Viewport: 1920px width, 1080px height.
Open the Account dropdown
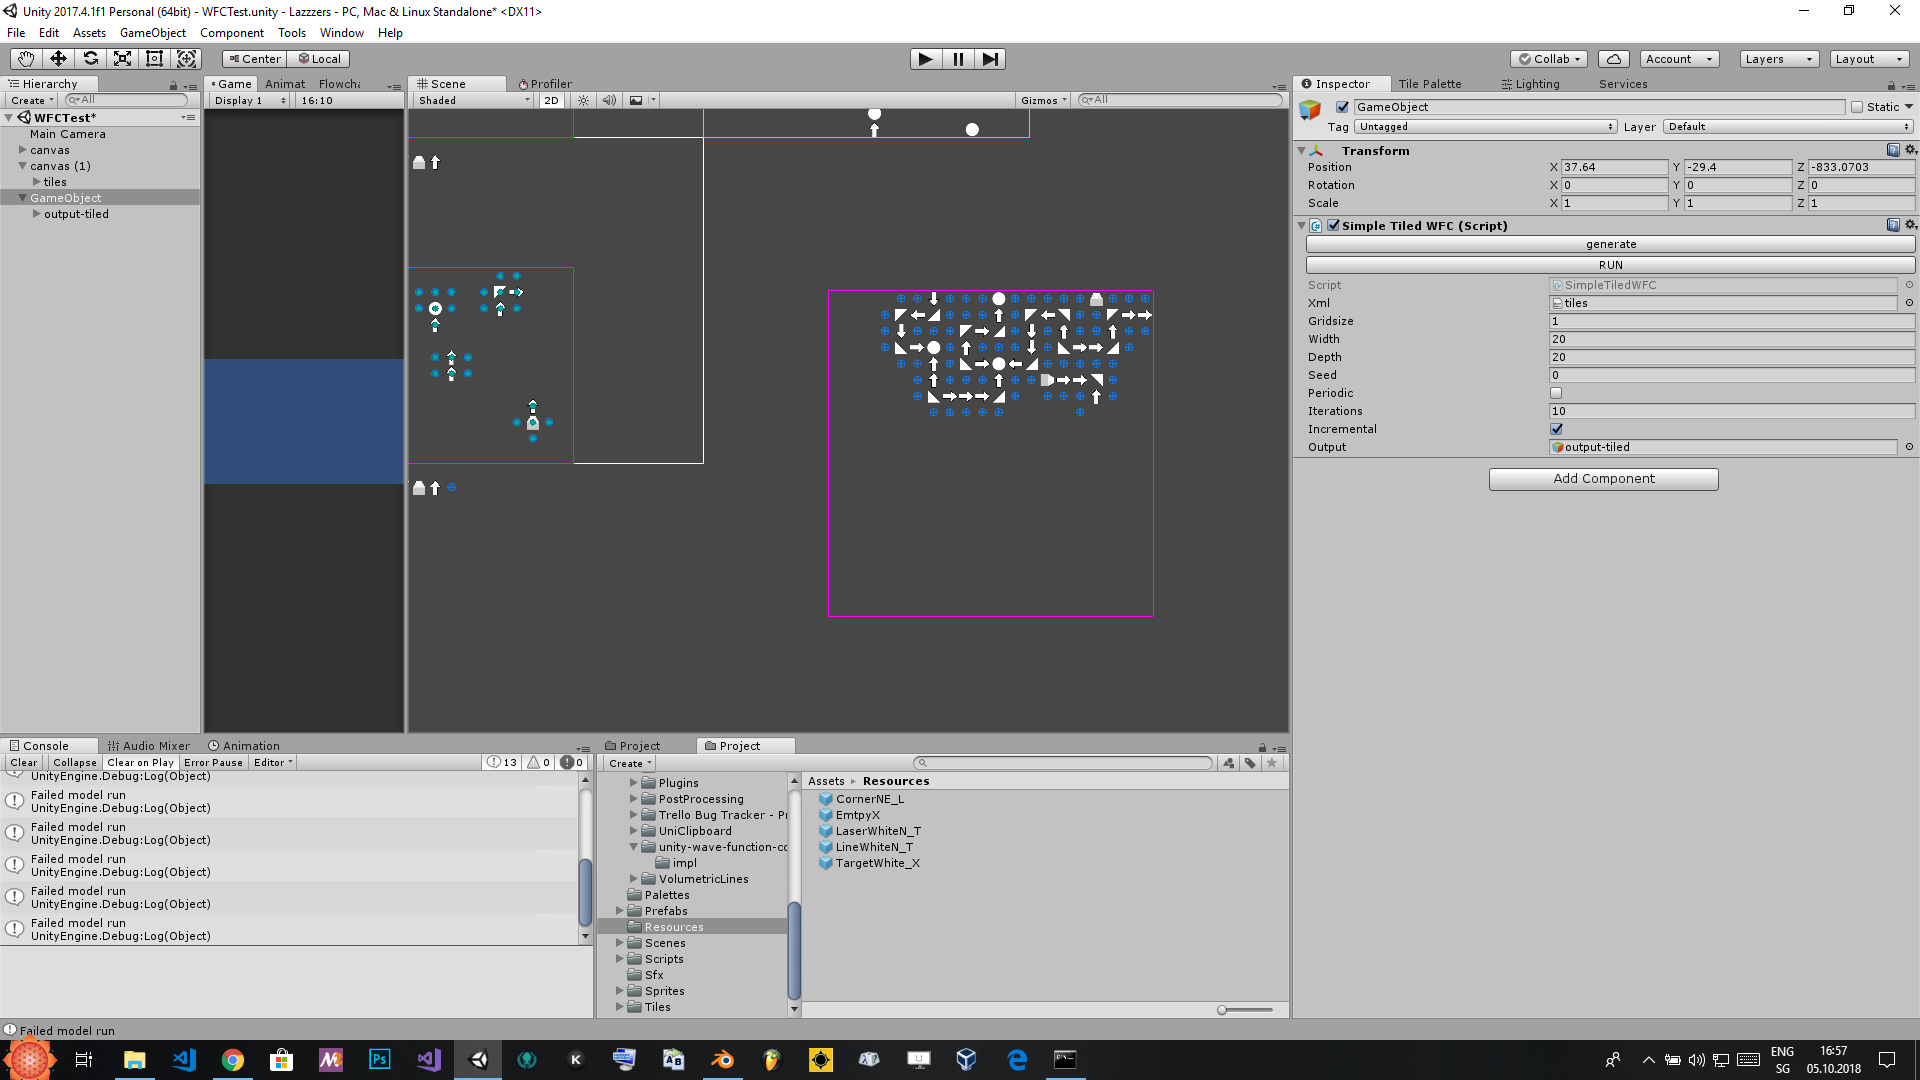tap(1679, 59)
